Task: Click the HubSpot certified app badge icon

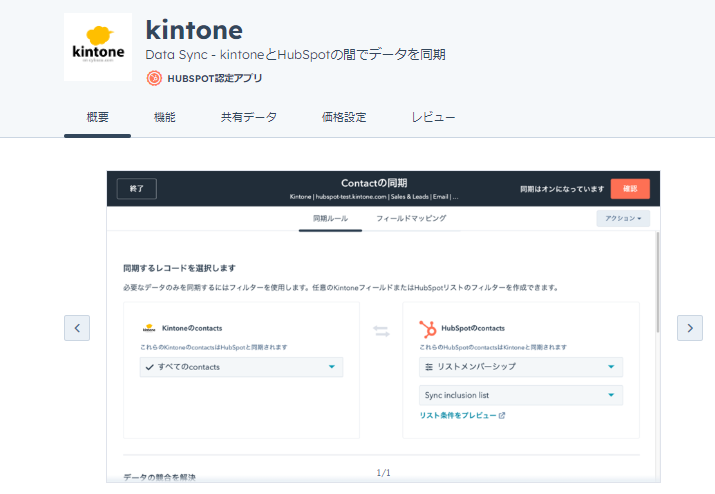Action: (154, 78)
